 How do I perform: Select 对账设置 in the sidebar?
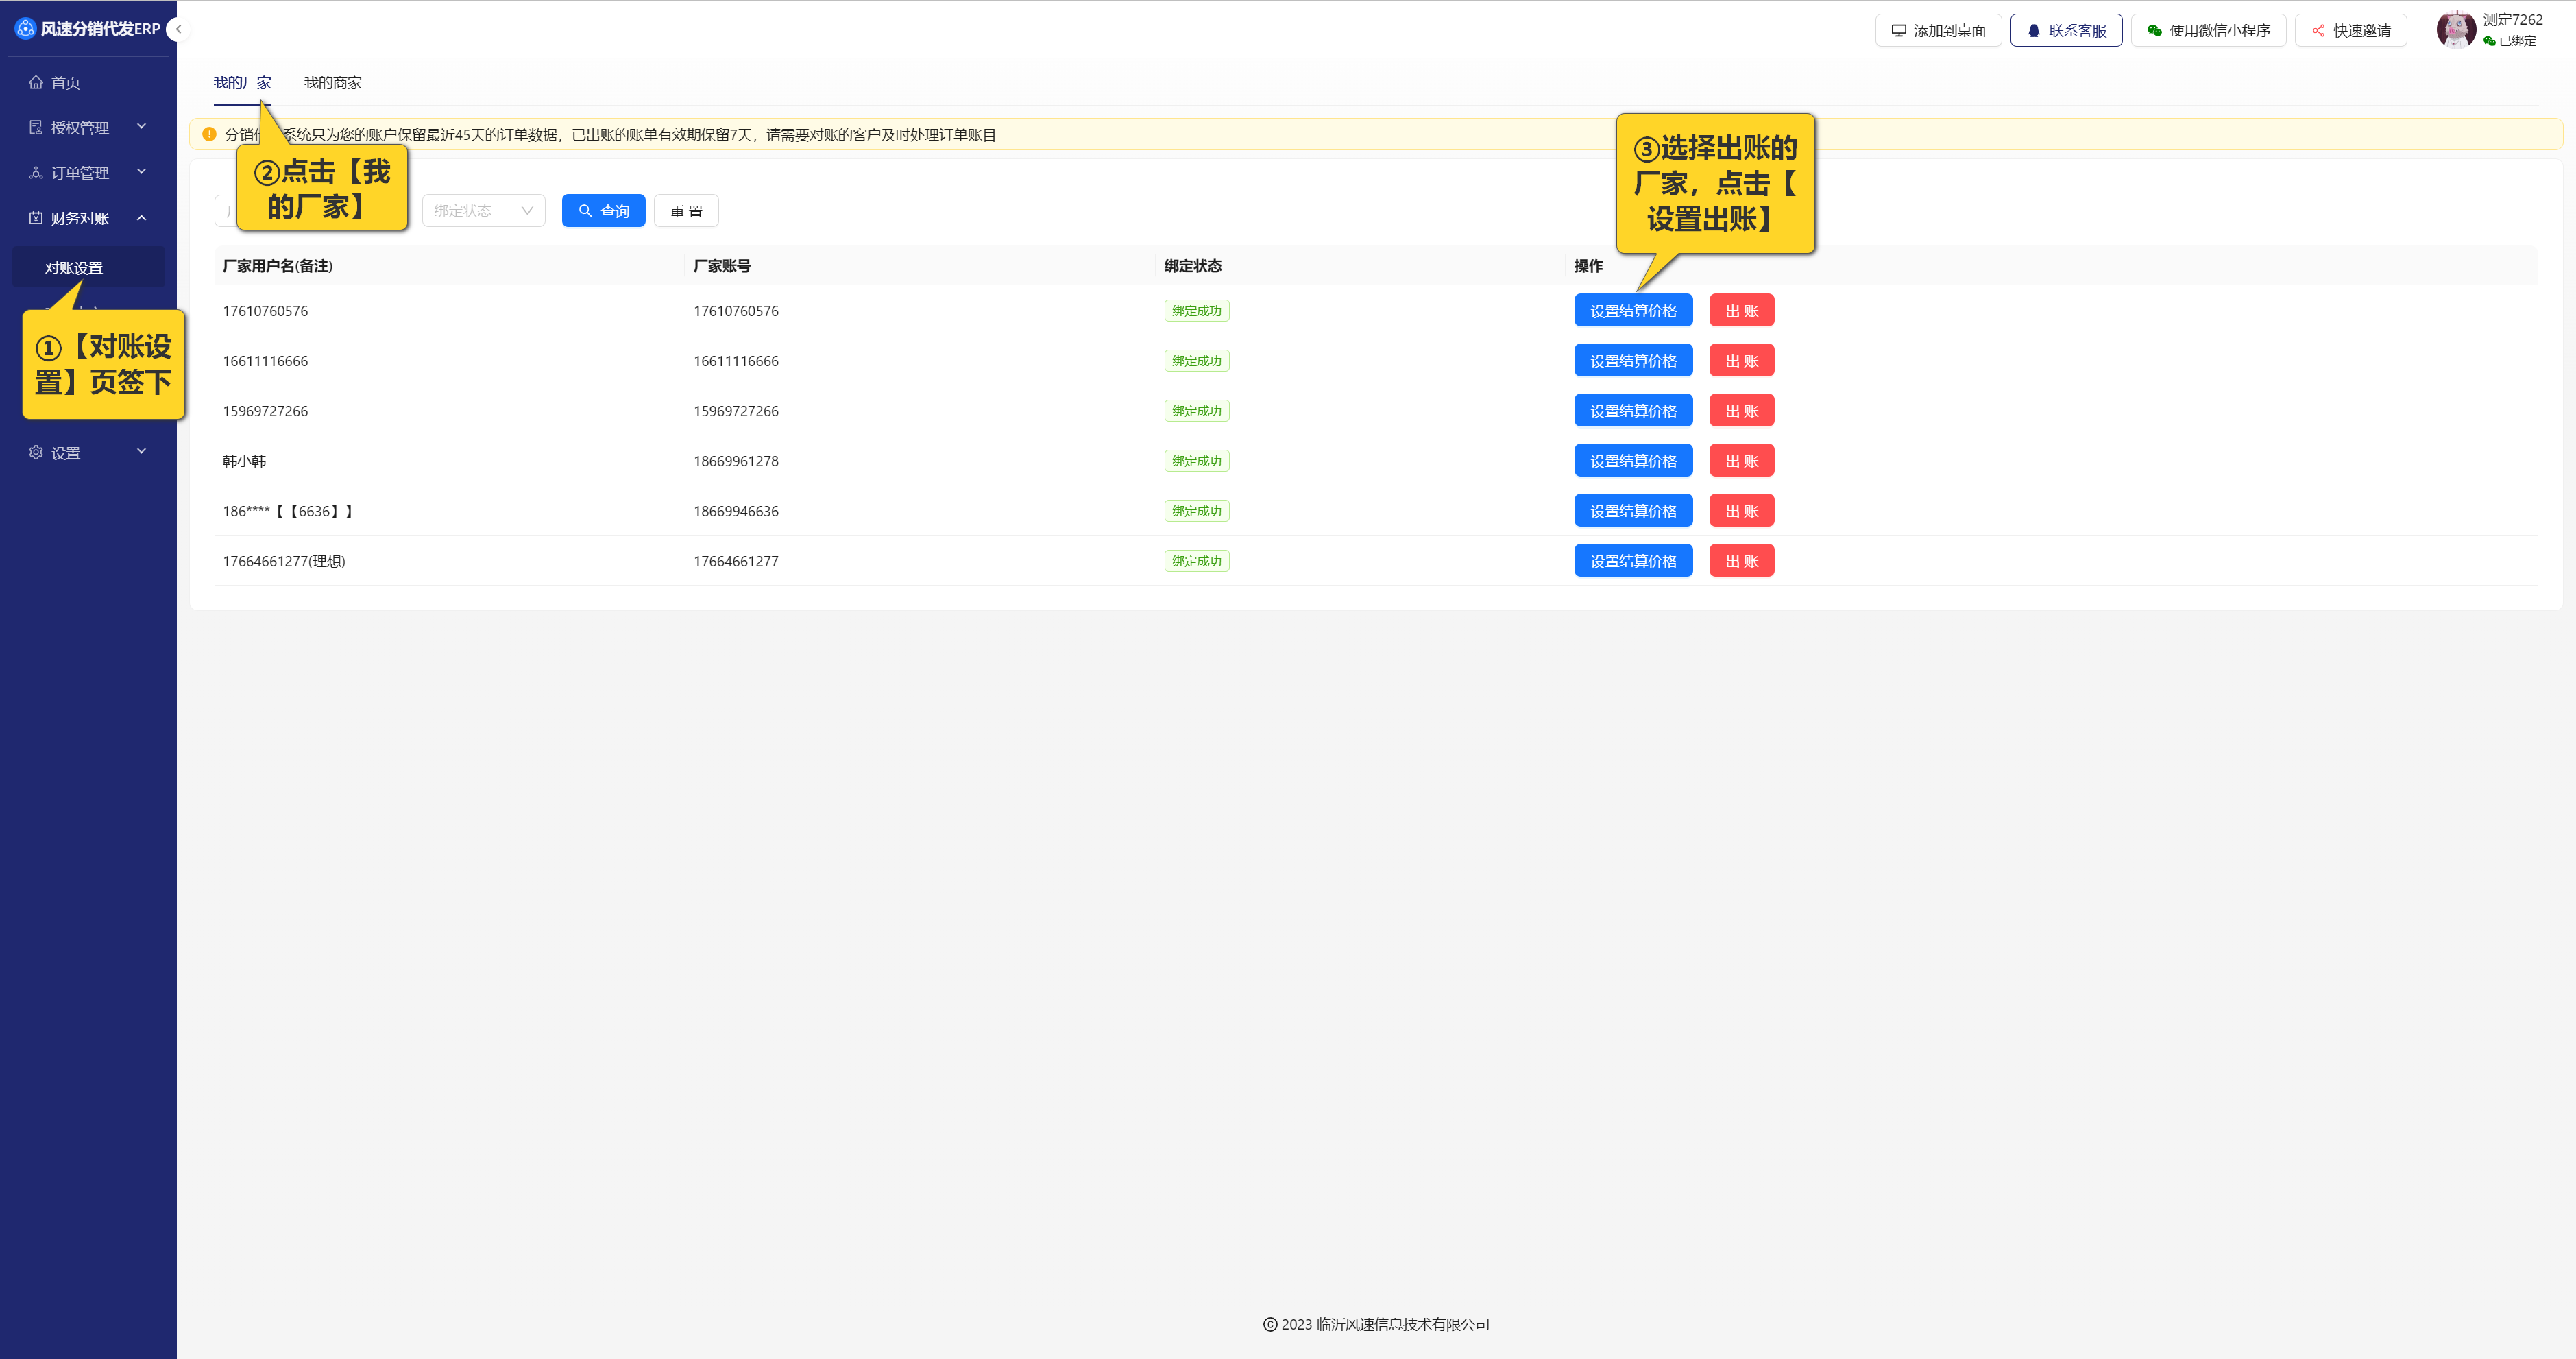(x=74, y=268)
